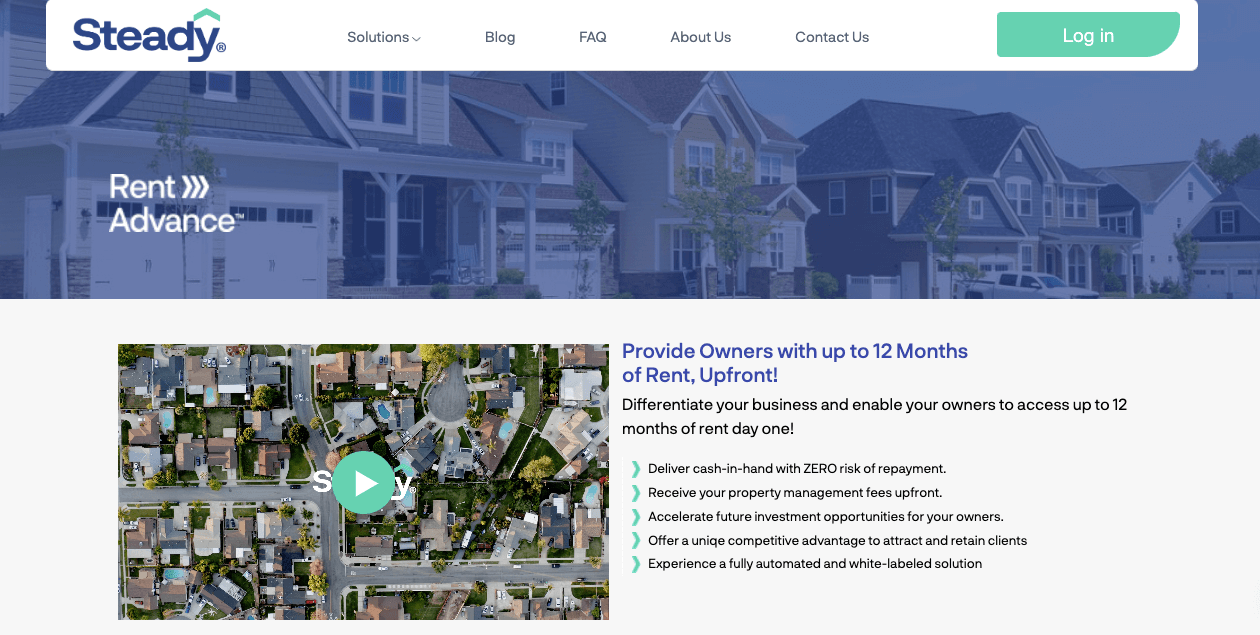Click the small arrow next to Solutions
Image resolution: width=1260 pixels, height=635 pixels.
417,39
